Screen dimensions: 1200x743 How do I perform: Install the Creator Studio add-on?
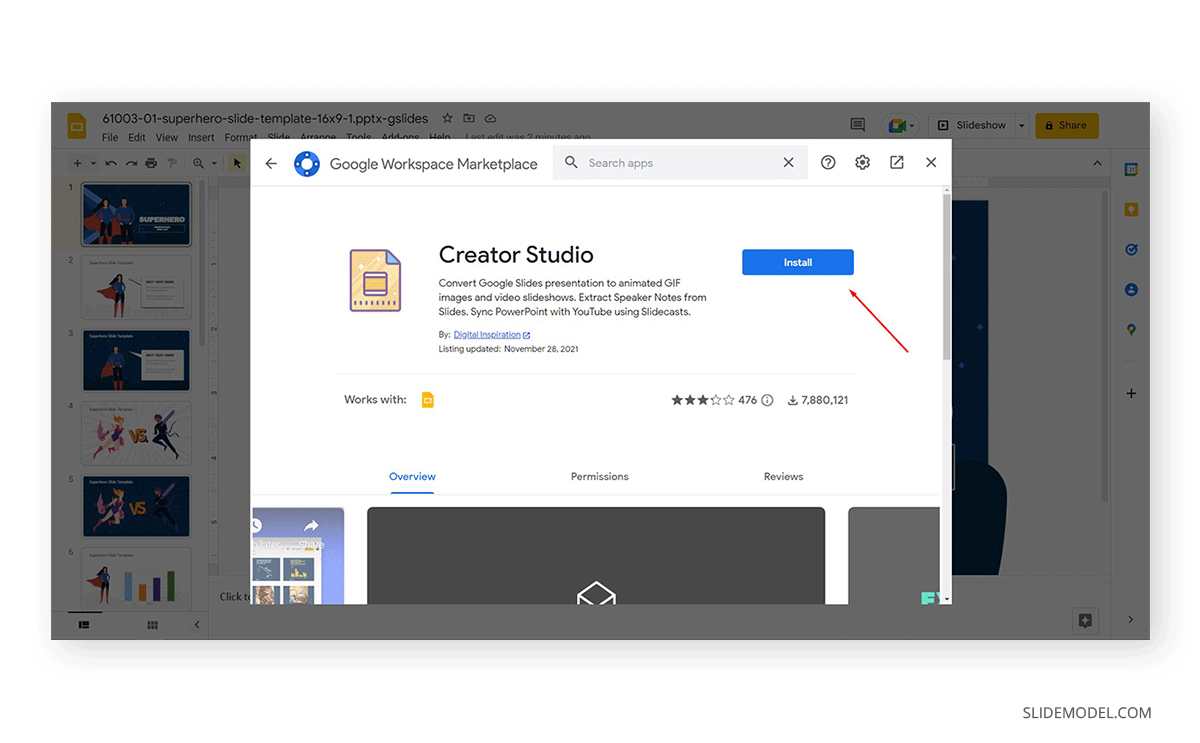797,262
